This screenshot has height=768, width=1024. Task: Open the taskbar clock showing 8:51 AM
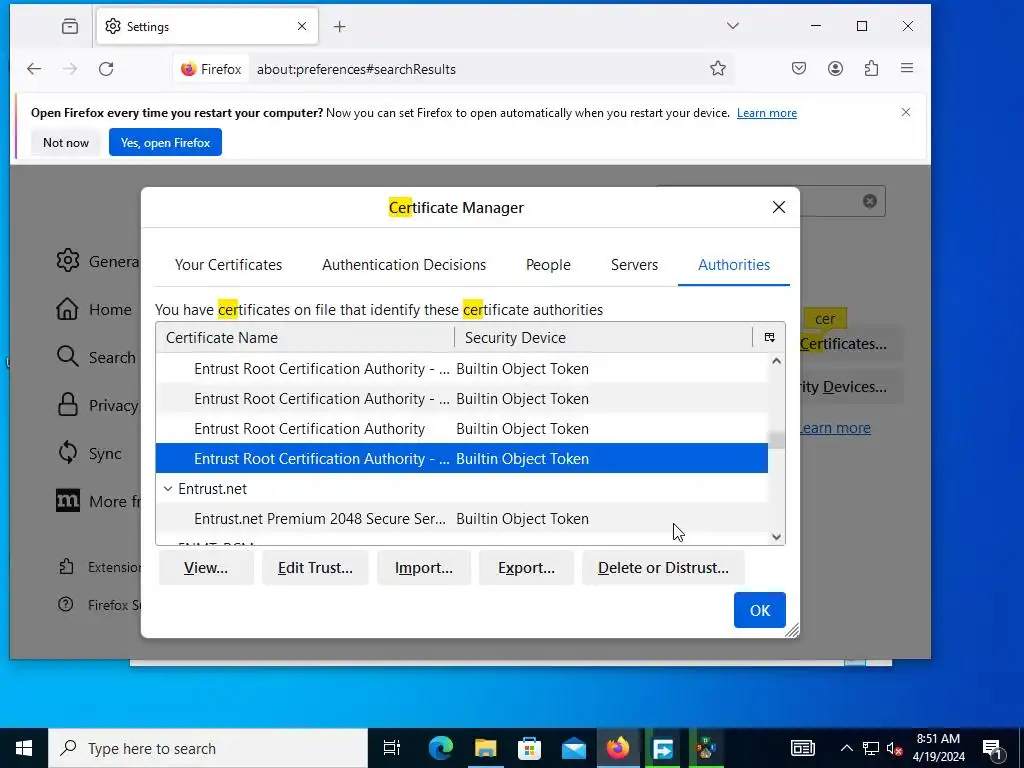click(938, 748)
